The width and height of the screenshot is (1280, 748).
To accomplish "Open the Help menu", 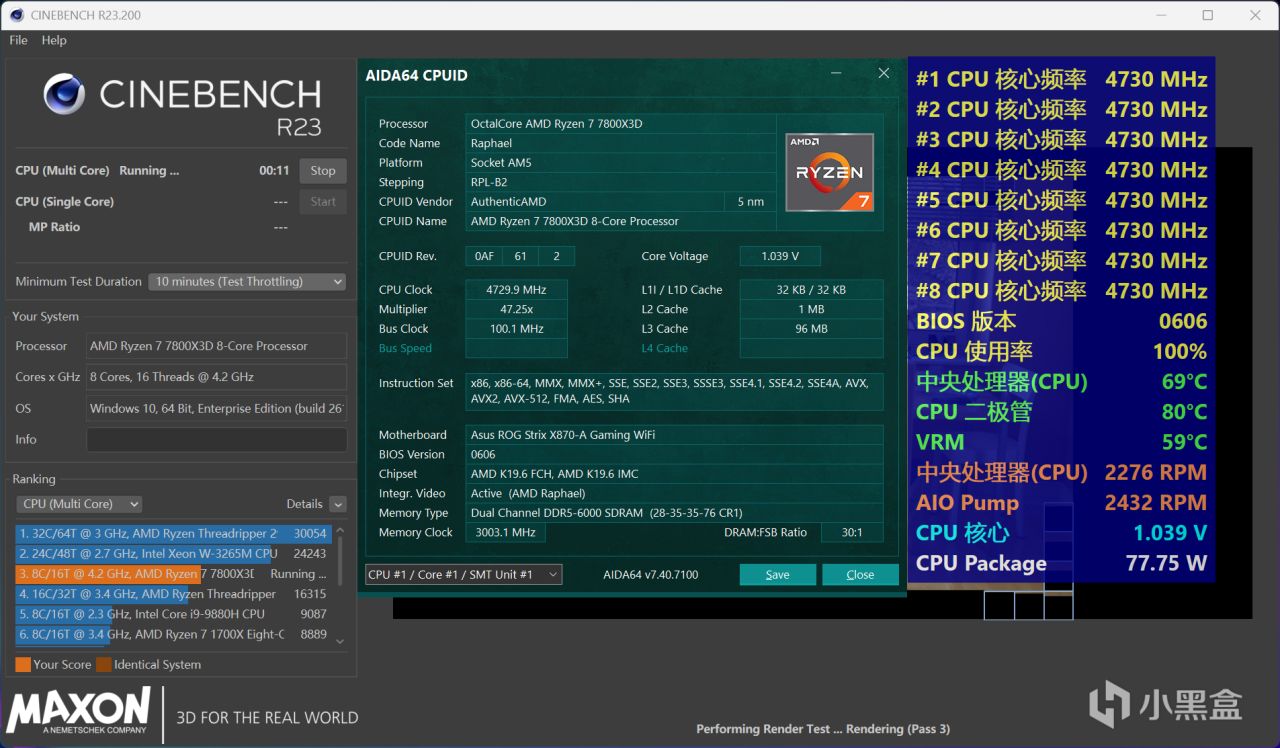I will pyautogui.click(x=54, y=40).
